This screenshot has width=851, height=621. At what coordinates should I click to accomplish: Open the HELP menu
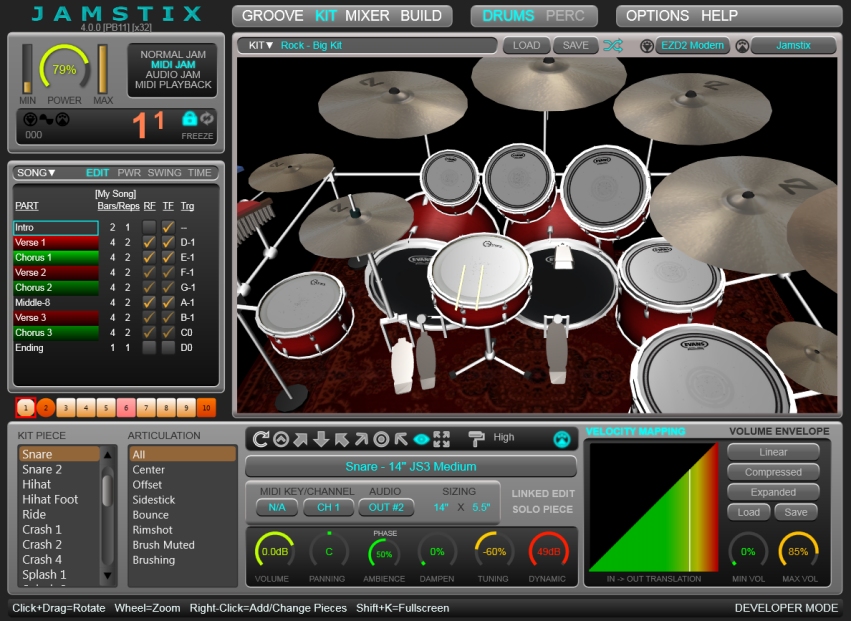(x=719, y=16)
